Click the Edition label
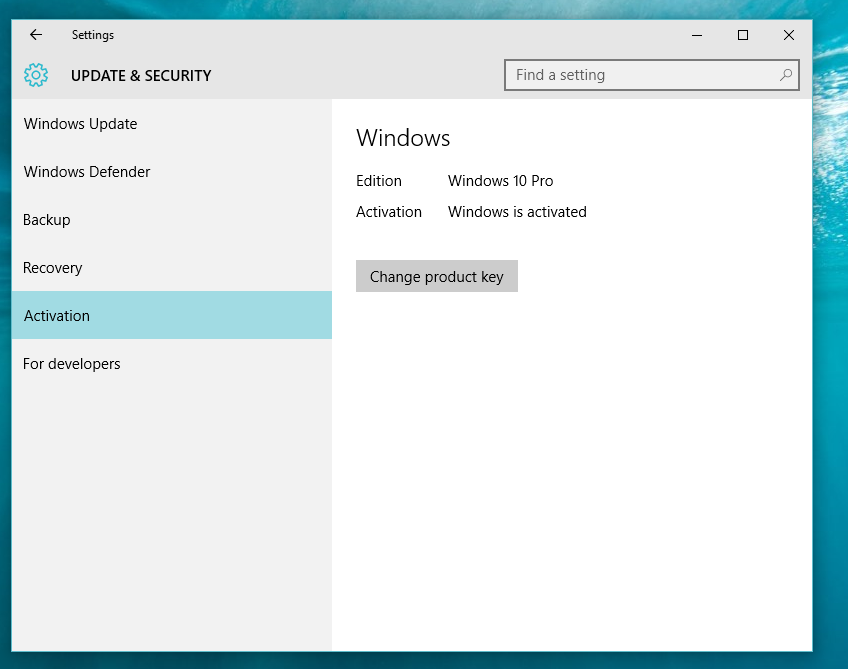 coord(379,181)
